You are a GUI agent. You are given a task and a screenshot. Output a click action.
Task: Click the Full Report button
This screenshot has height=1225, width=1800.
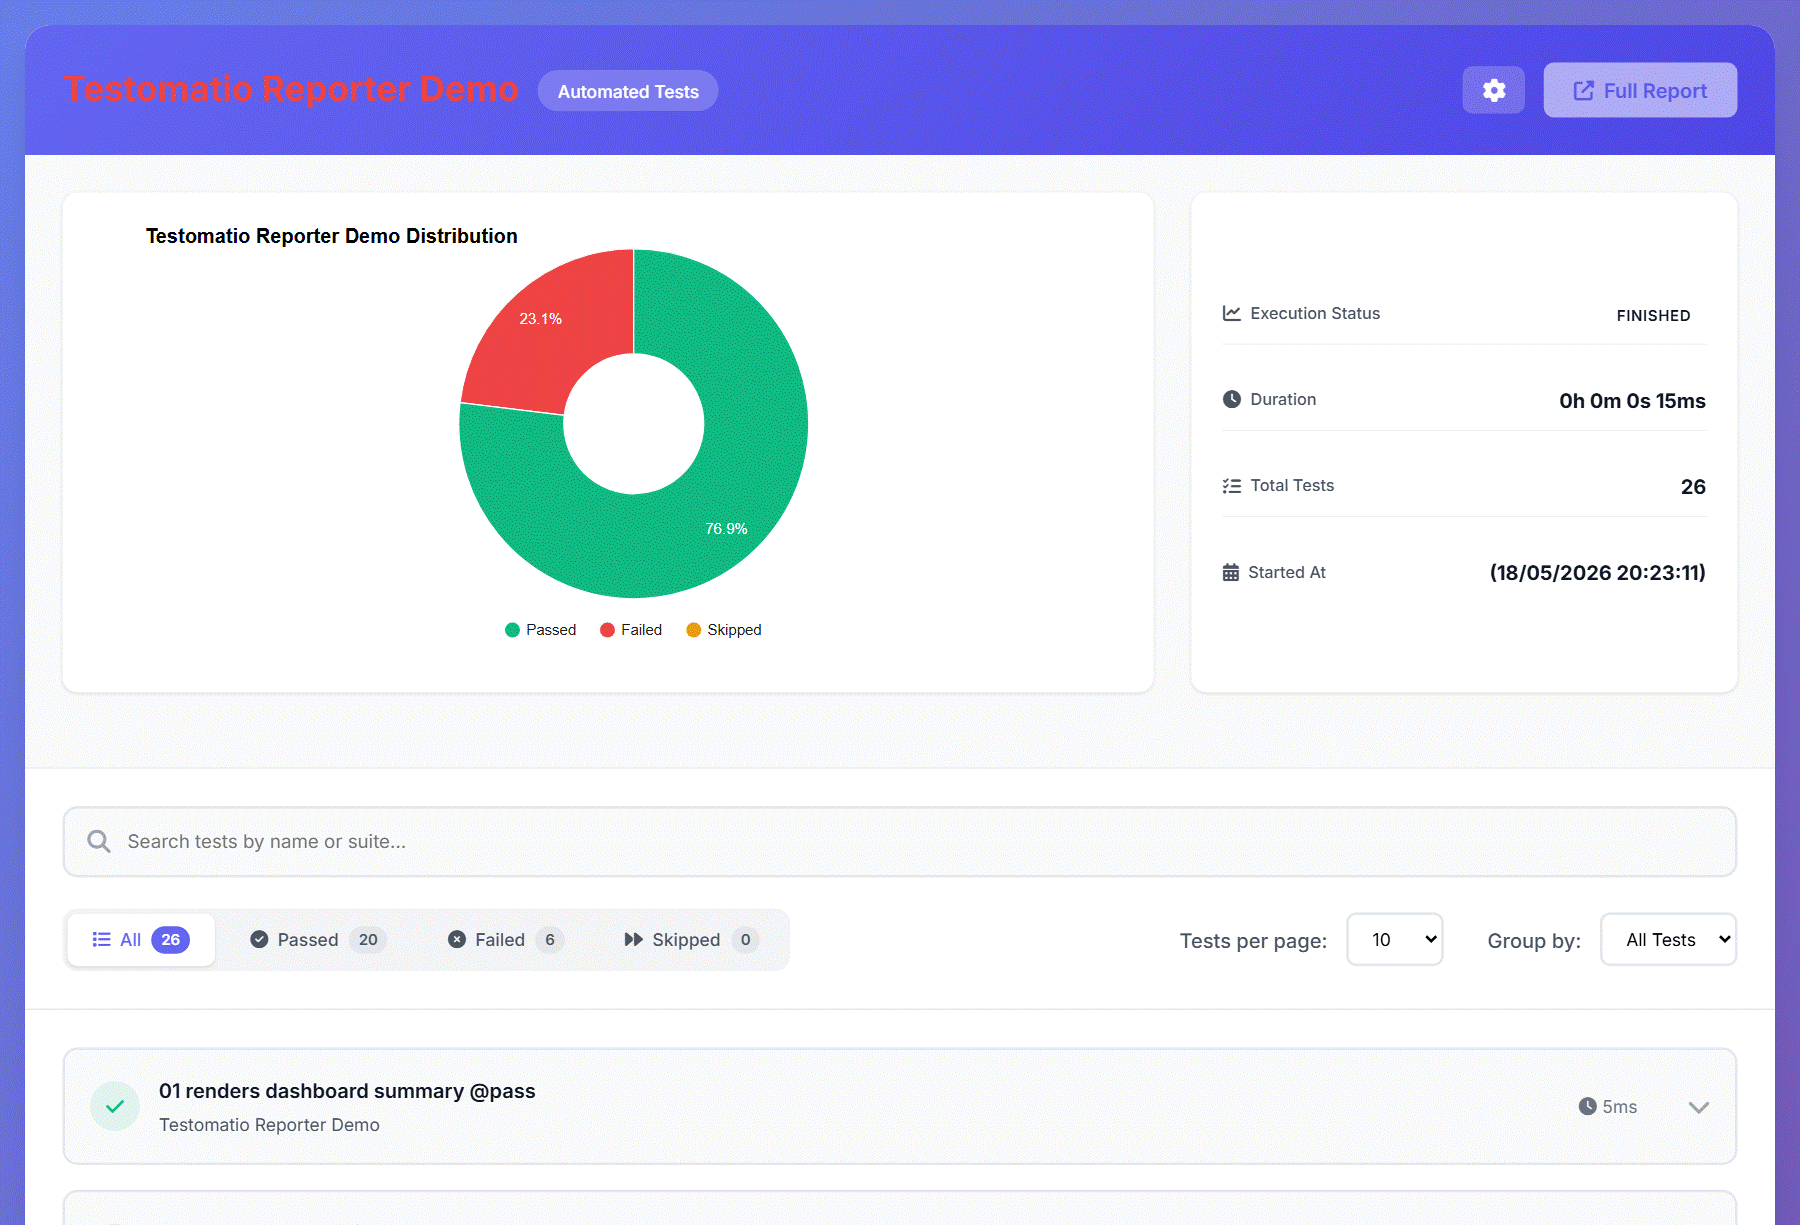pyautogui.click(x=1640, y=90)
